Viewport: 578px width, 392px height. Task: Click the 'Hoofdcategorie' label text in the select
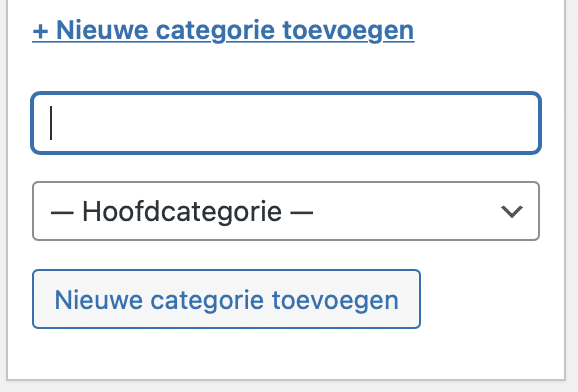pyautogui.click(x=182, y=212)
